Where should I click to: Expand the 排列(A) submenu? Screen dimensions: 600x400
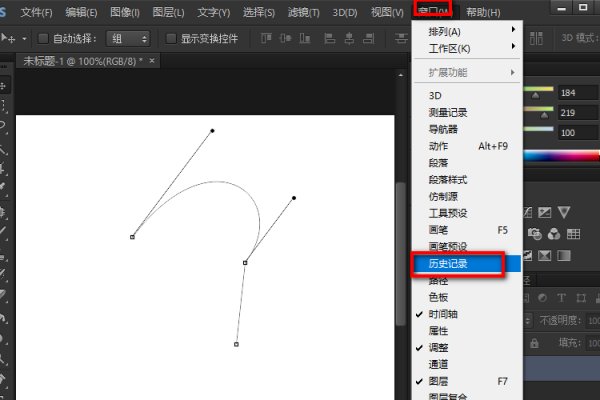tap(468, 31)
